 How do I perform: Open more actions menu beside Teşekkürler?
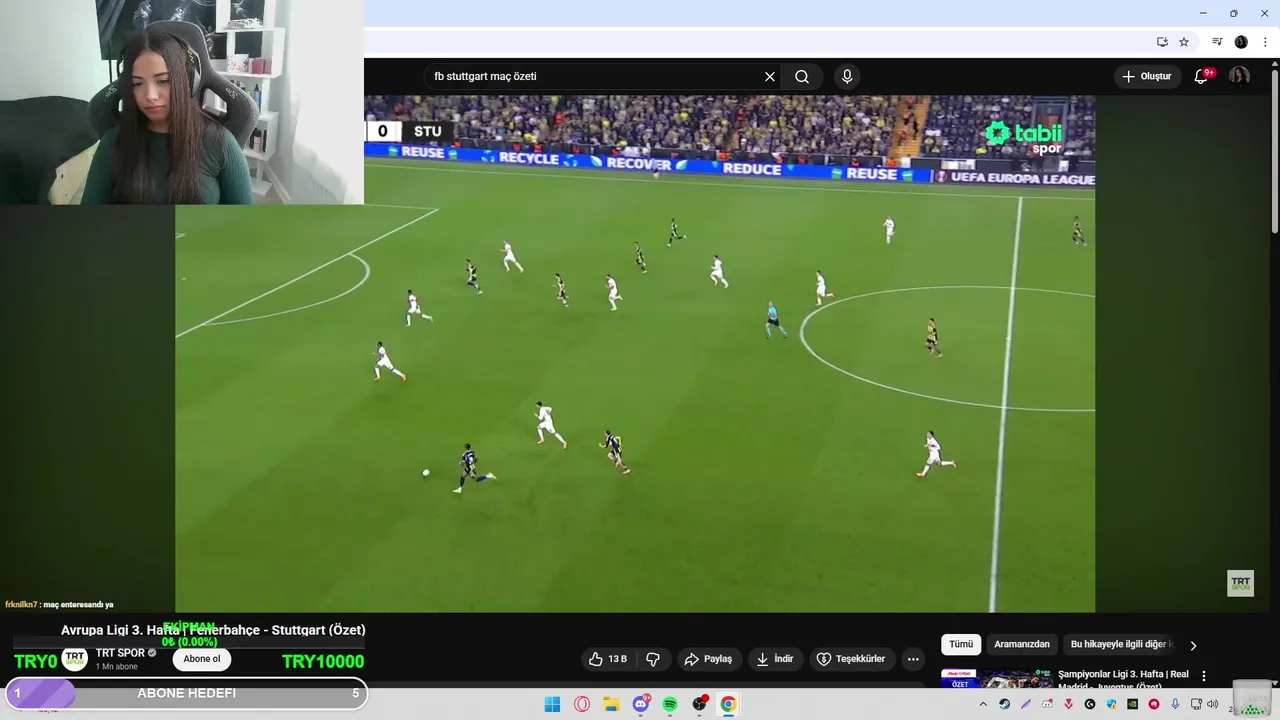(913, 659)
